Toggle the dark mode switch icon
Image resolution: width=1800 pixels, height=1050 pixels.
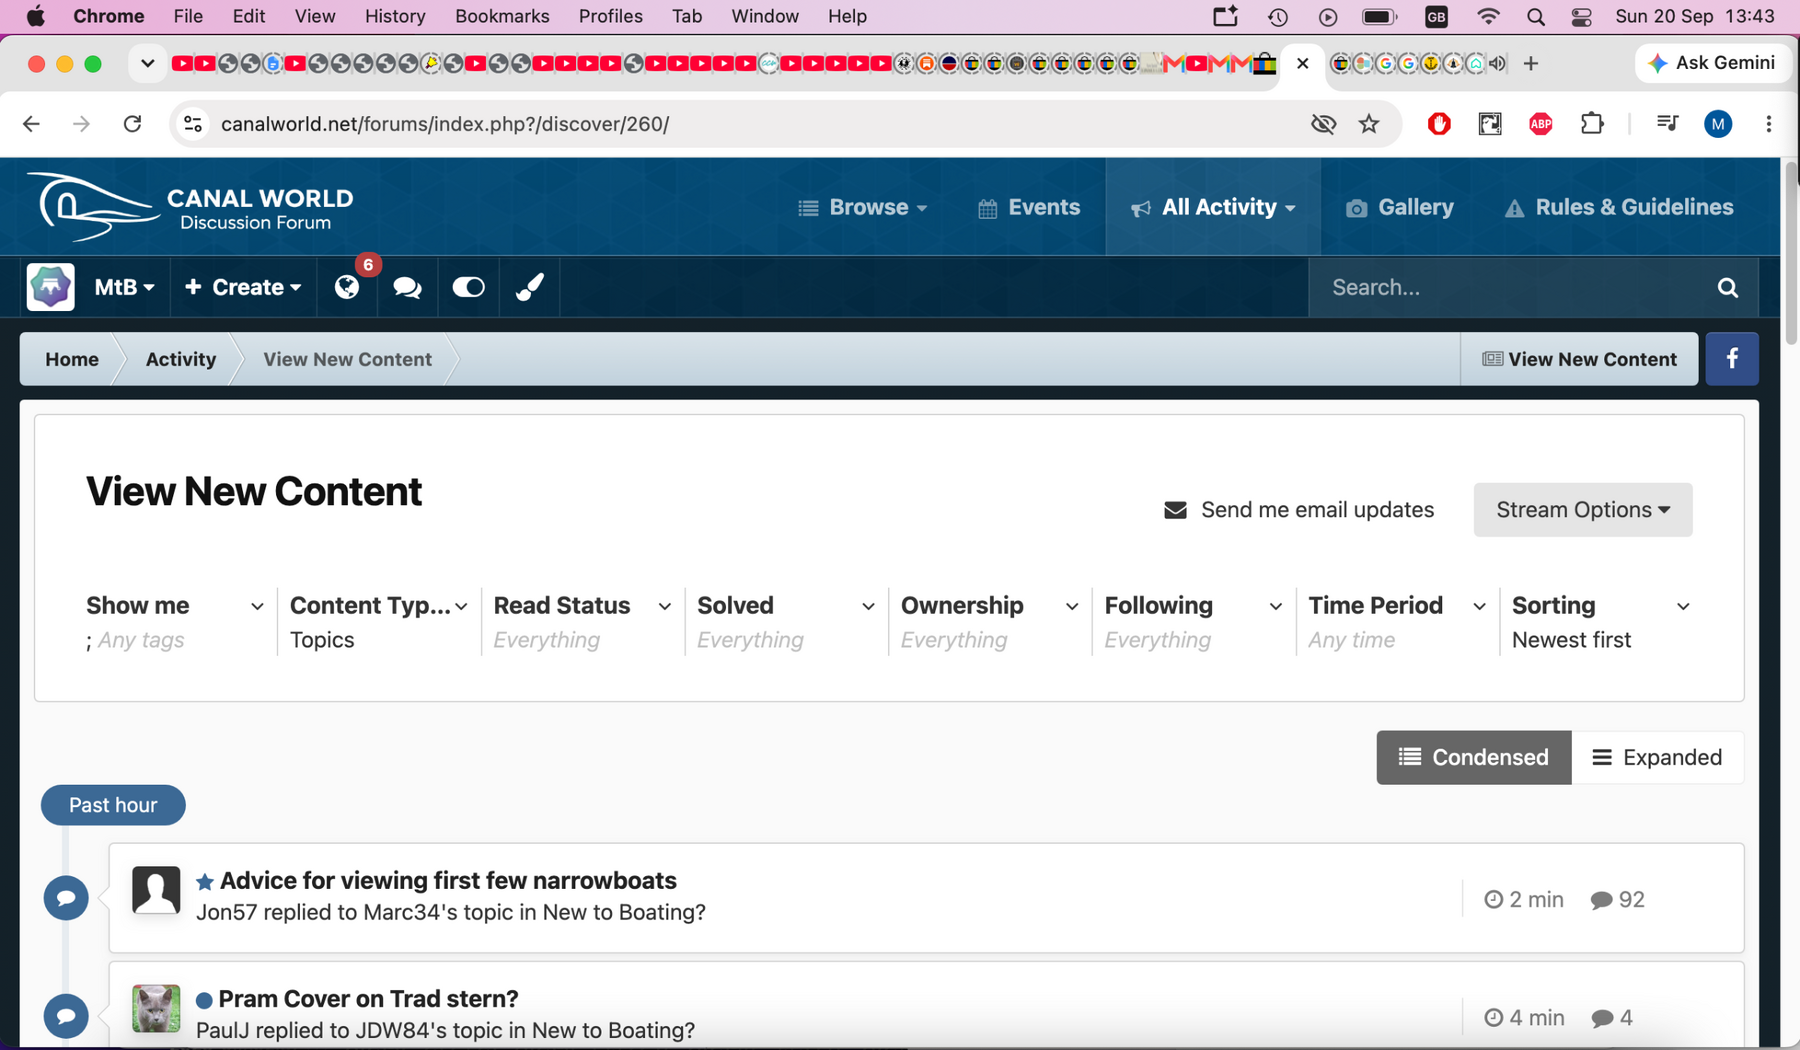468,288
